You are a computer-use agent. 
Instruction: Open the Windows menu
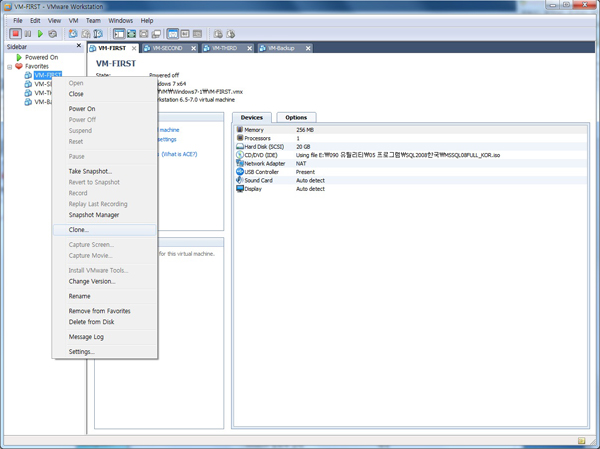coord(121,21)
